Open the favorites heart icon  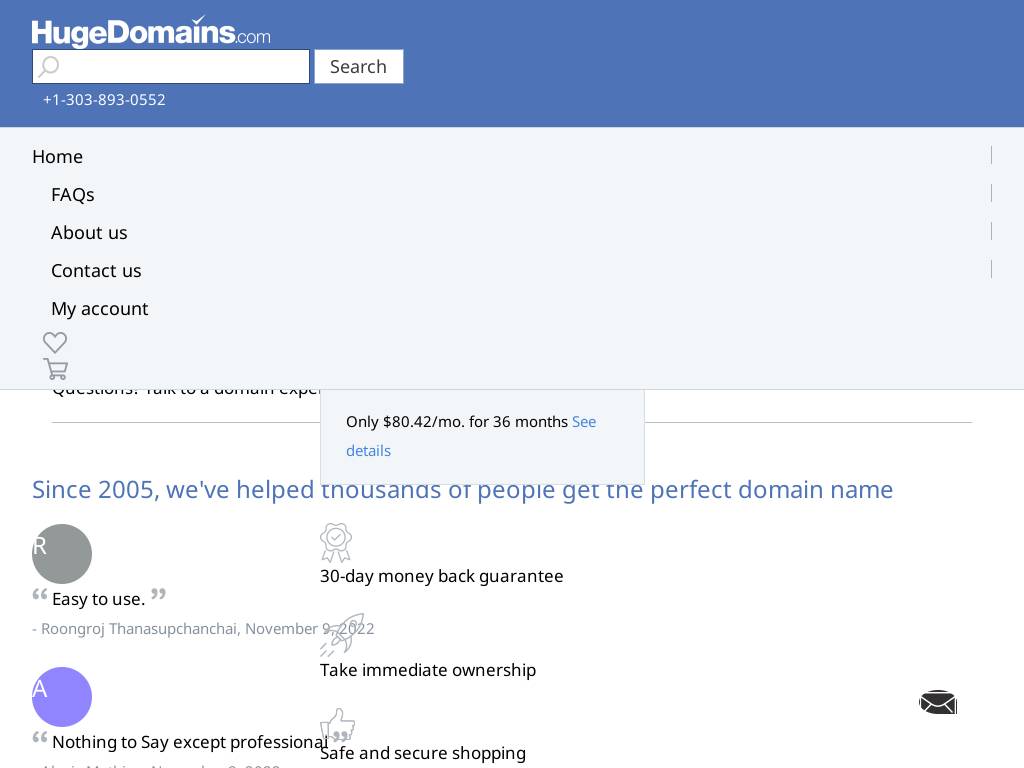pos(55,342)
